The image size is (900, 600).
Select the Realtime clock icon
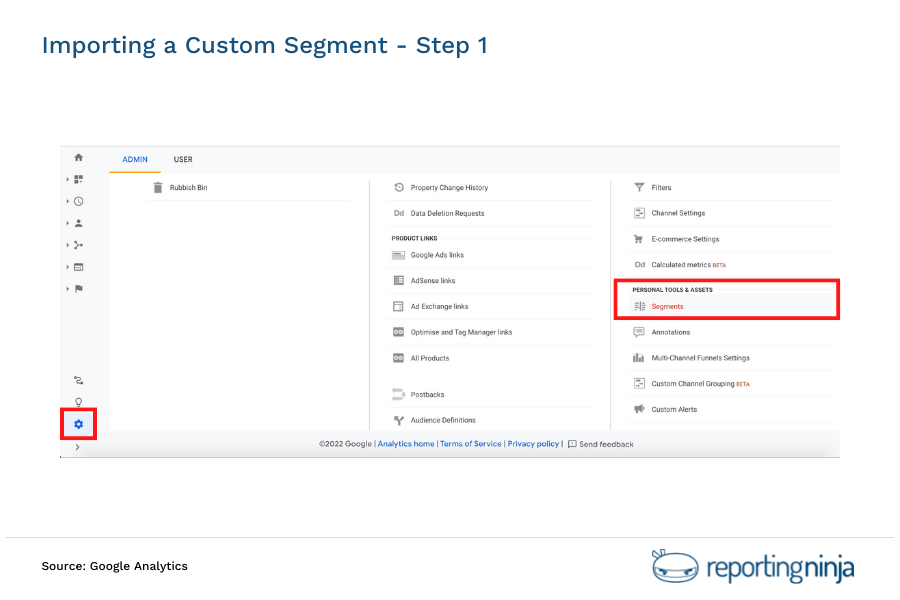[x=78, y=201]
